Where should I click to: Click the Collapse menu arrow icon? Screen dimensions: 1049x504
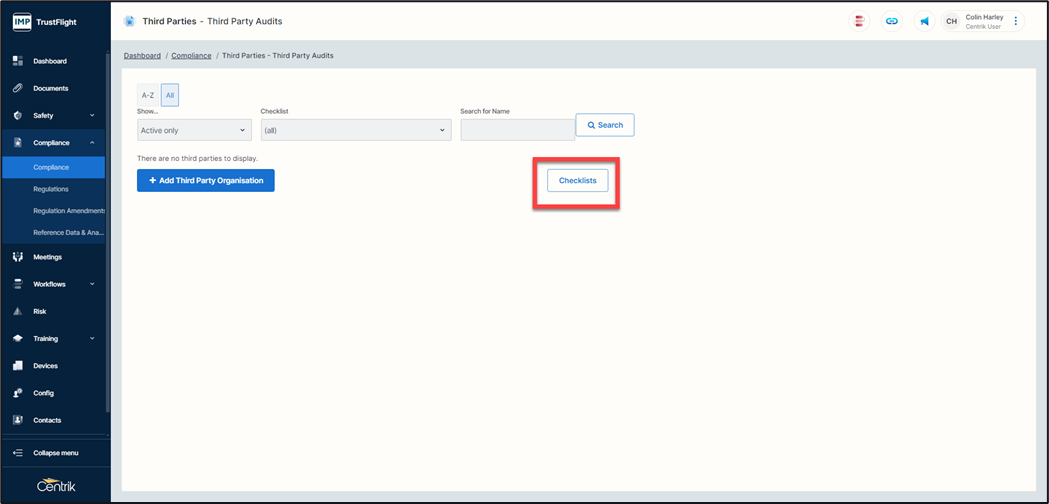[x=18, y=453]
